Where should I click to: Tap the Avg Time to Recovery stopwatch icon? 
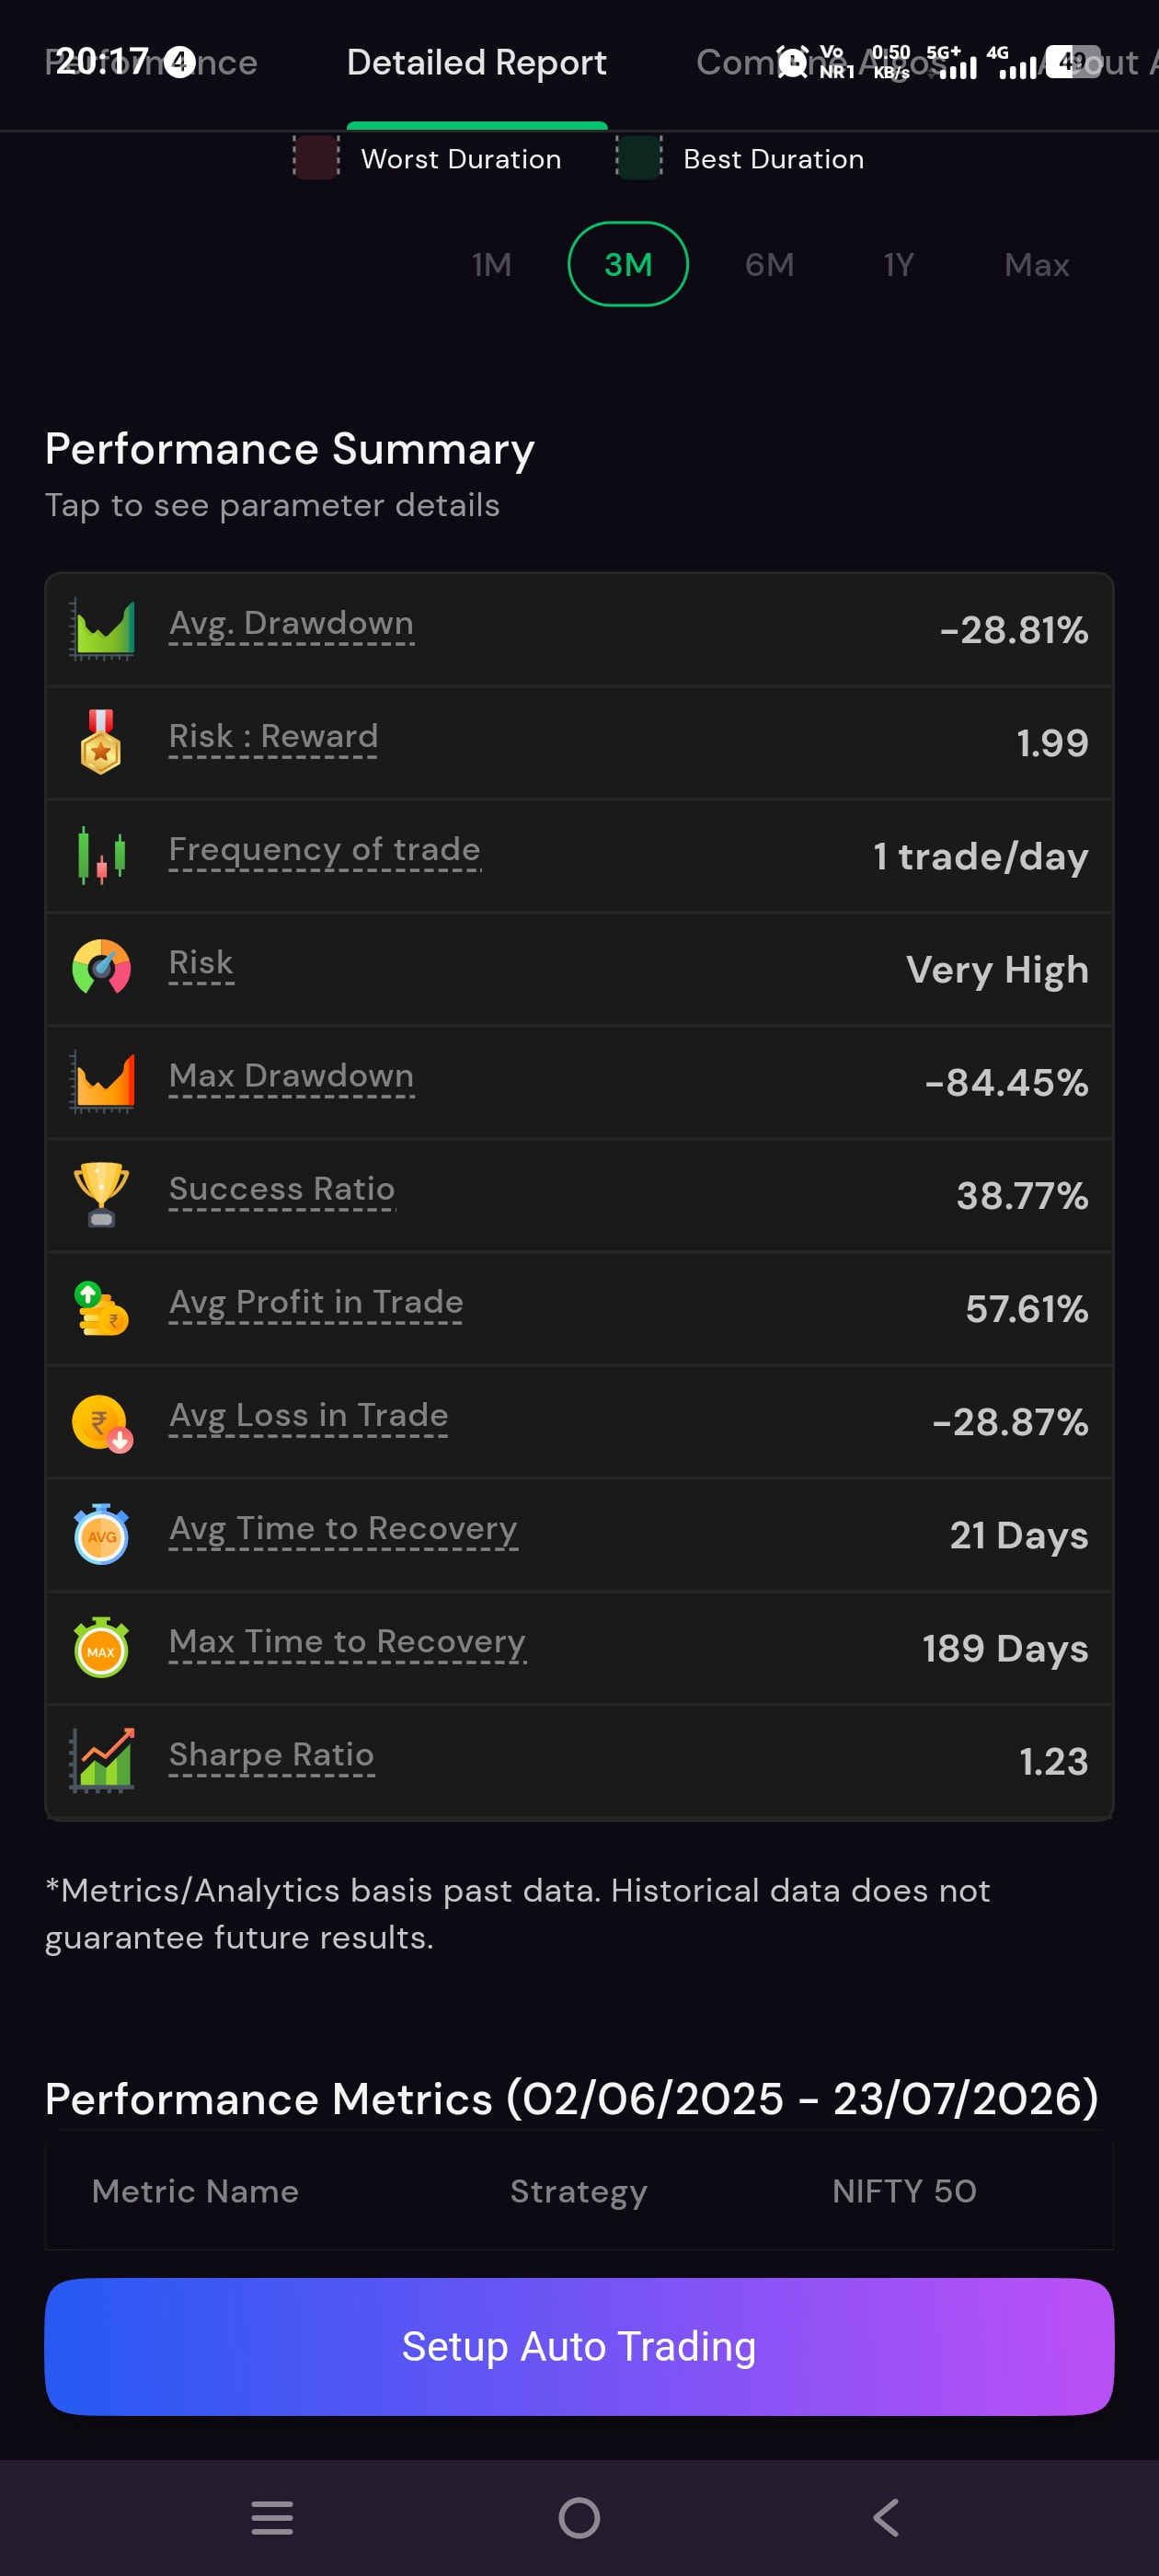101,1534
